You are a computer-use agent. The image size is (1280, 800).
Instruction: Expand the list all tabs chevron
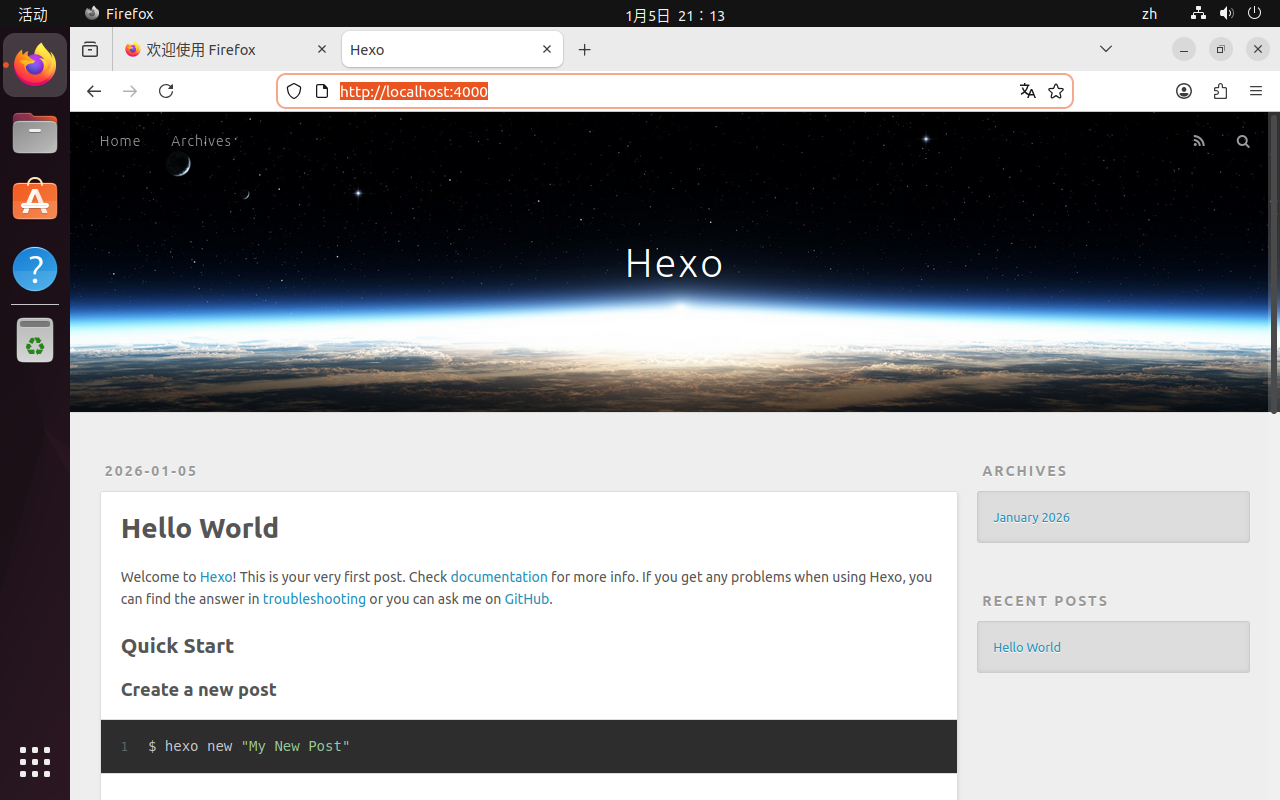pos(1106,49)
